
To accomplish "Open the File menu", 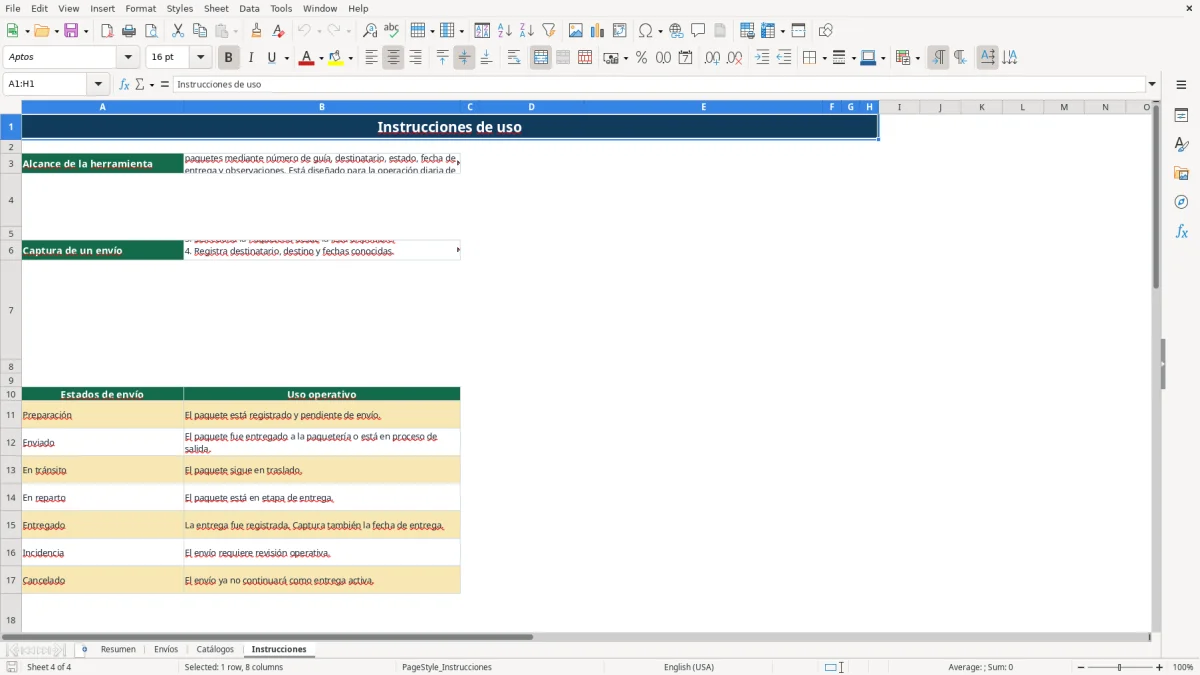I will coord(13,8).
